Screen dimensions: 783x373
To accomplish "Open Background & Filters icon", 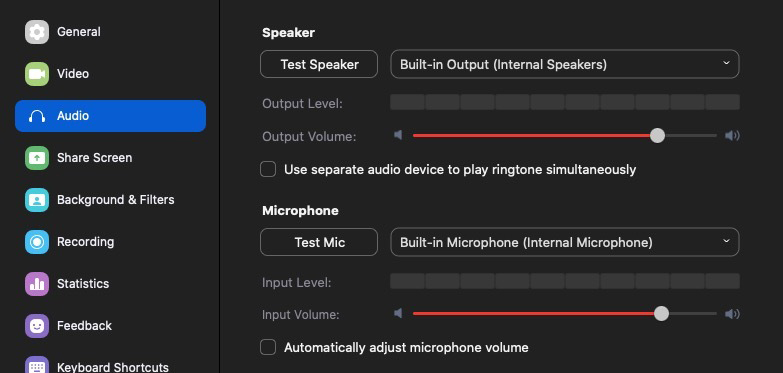I will coord(37,200).
